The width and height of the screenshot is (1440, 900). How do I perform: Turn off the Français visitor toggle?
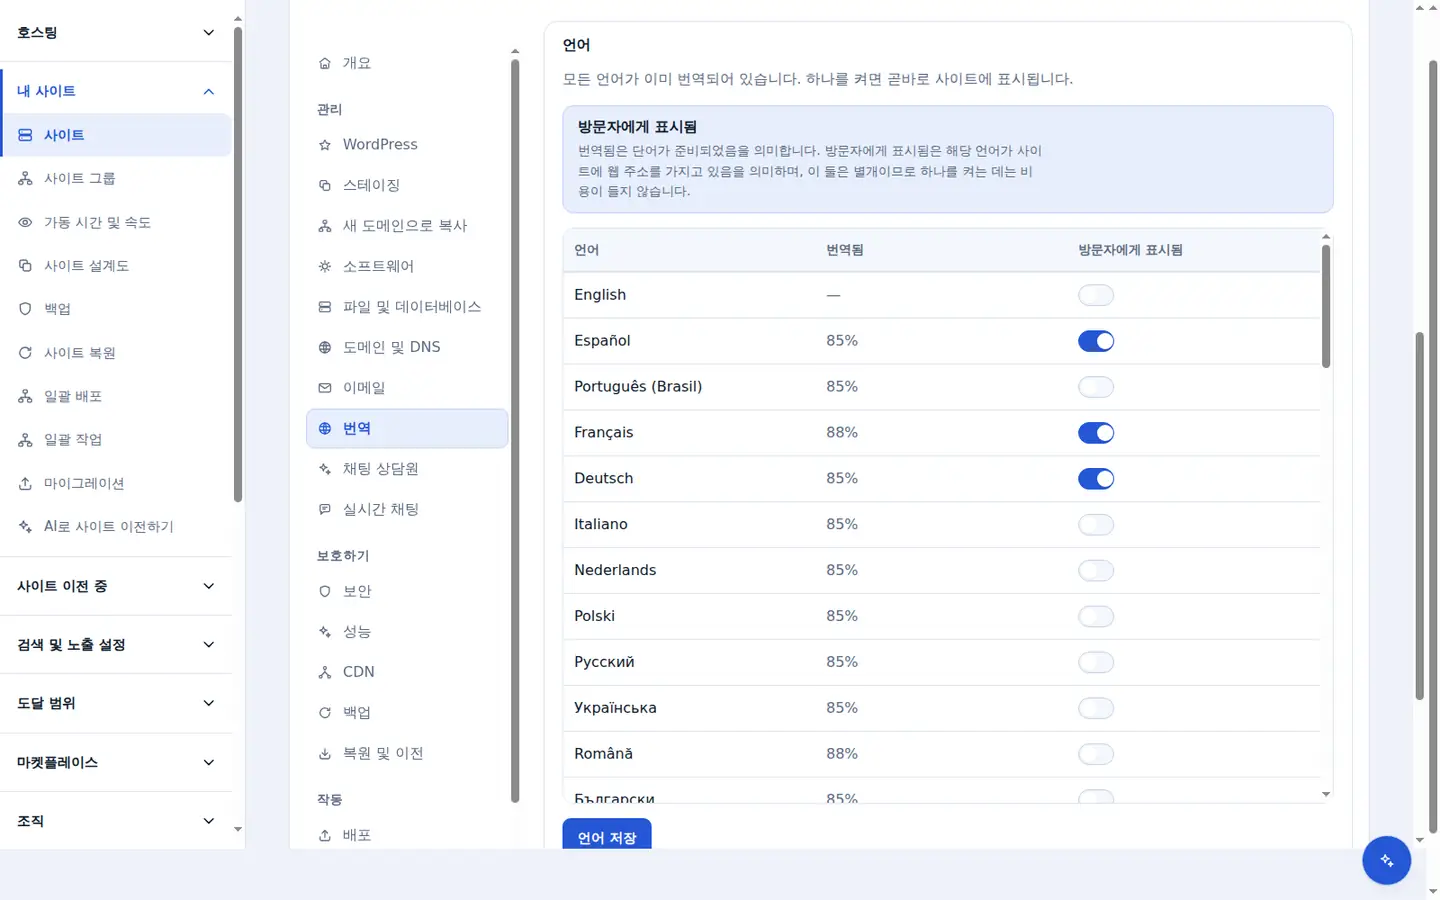point(1096,433)
